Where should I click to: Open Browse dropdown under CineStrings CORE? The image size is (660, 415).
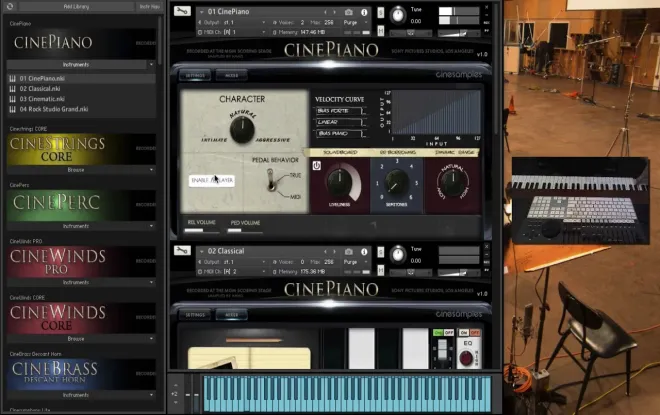point(81,170)
